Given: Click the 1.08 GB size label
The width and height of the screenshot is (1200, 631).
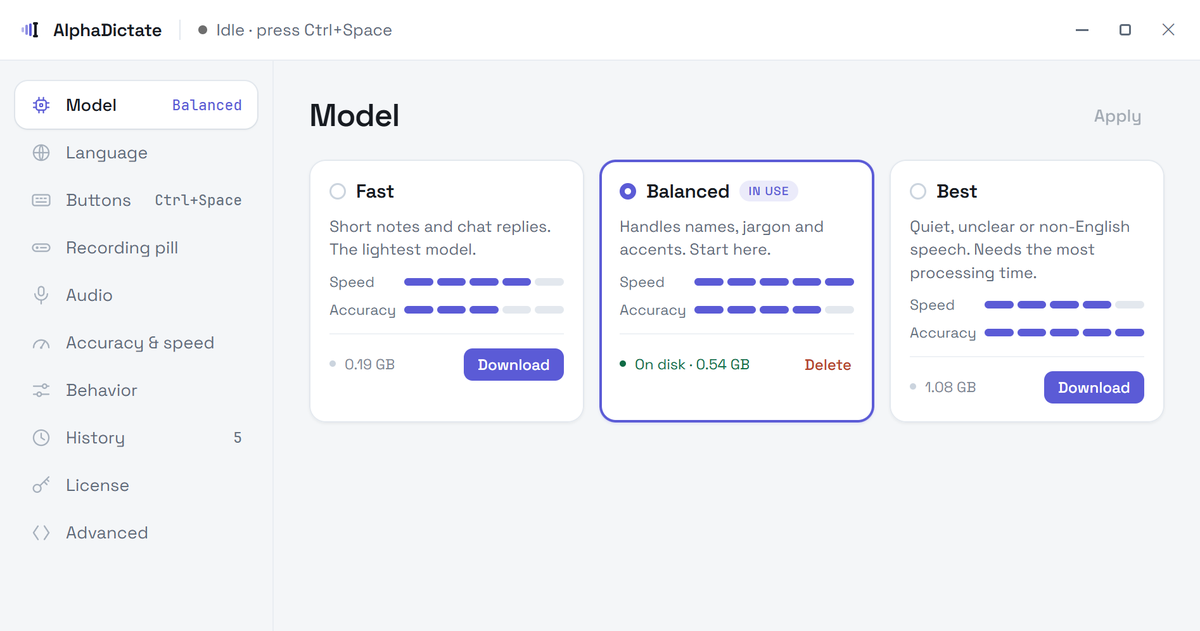Looking at the screenshot, I should (x=950, y=388).
